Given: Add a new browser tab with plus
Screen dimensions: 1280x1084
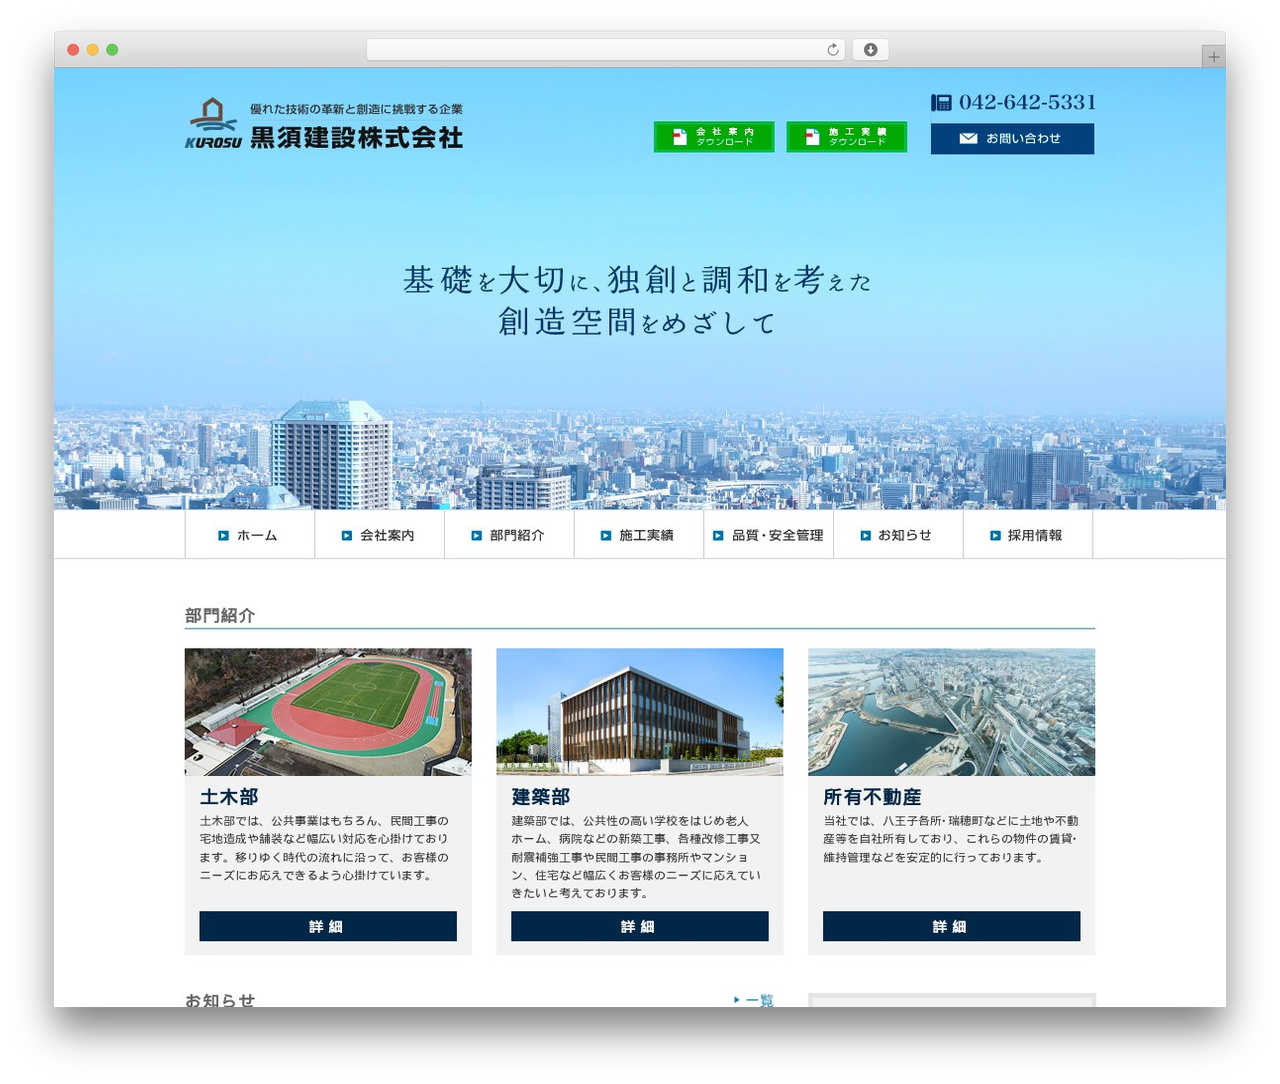Looking at the screenshot, I should point(1213,57).
